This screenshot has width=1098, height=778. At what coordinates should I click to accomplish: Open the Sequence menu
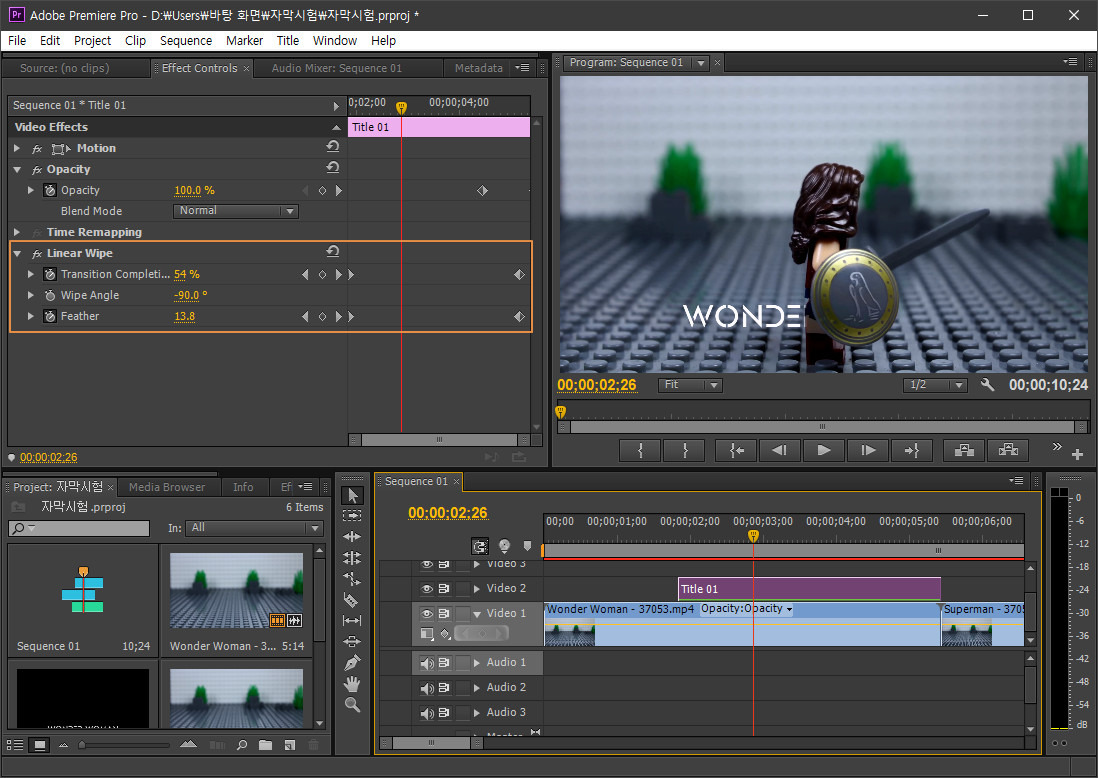[186, 41]
